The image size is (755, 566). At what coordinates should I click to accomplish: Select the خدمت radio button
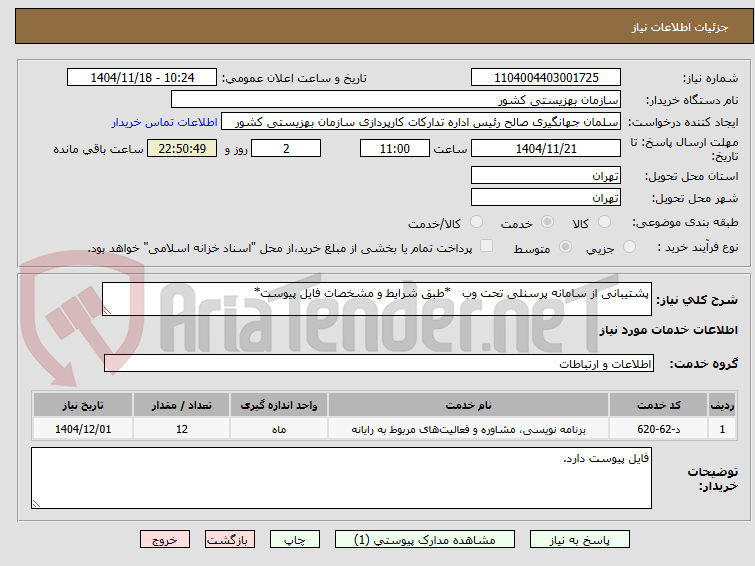tap(547, 222)
